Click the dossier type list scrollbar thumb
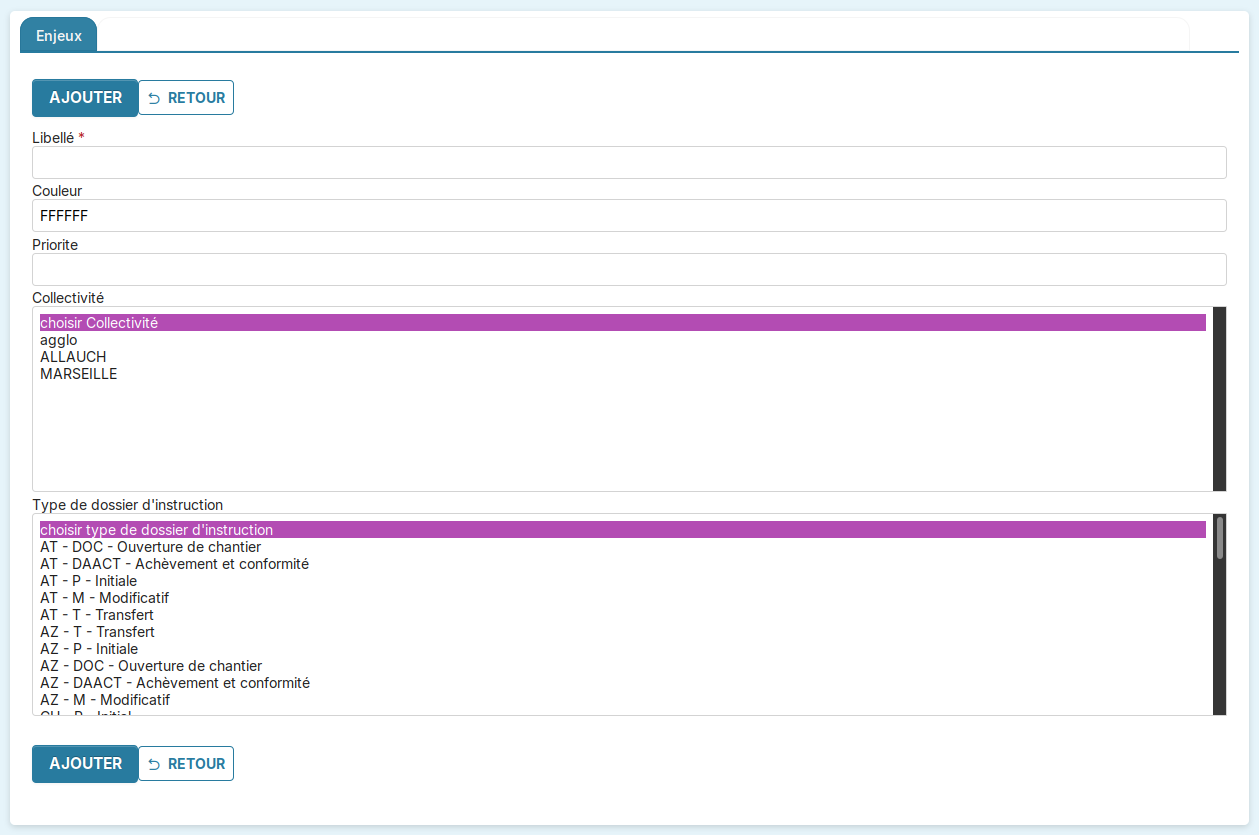 (1219, 538)
